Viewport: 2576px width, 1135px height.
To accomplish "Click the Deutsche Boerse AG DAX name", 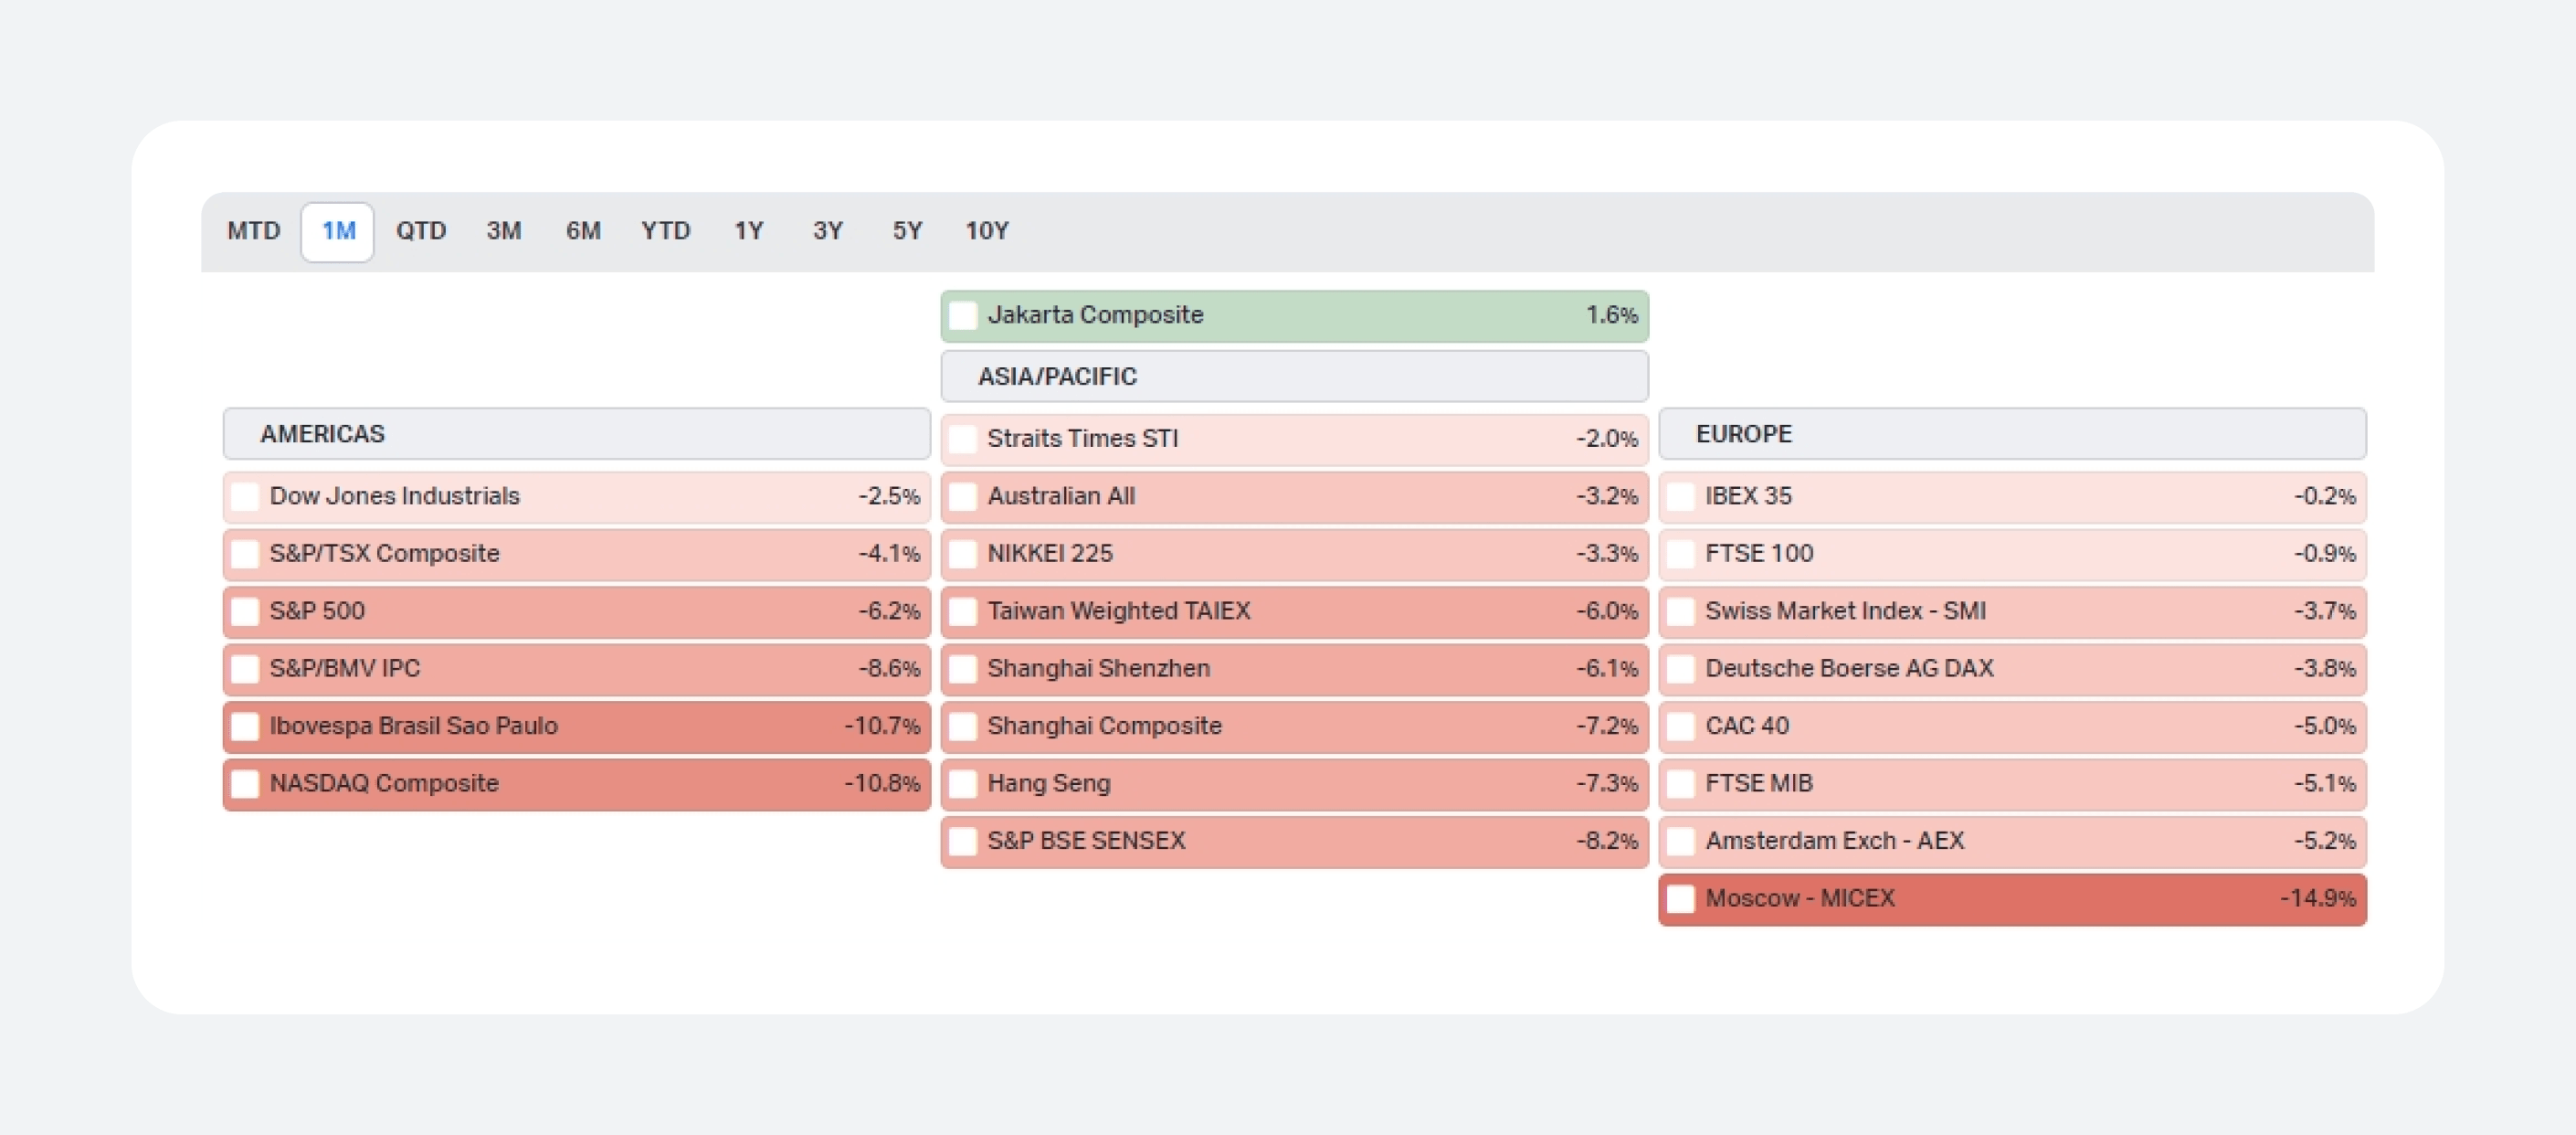I will 1849,668.
